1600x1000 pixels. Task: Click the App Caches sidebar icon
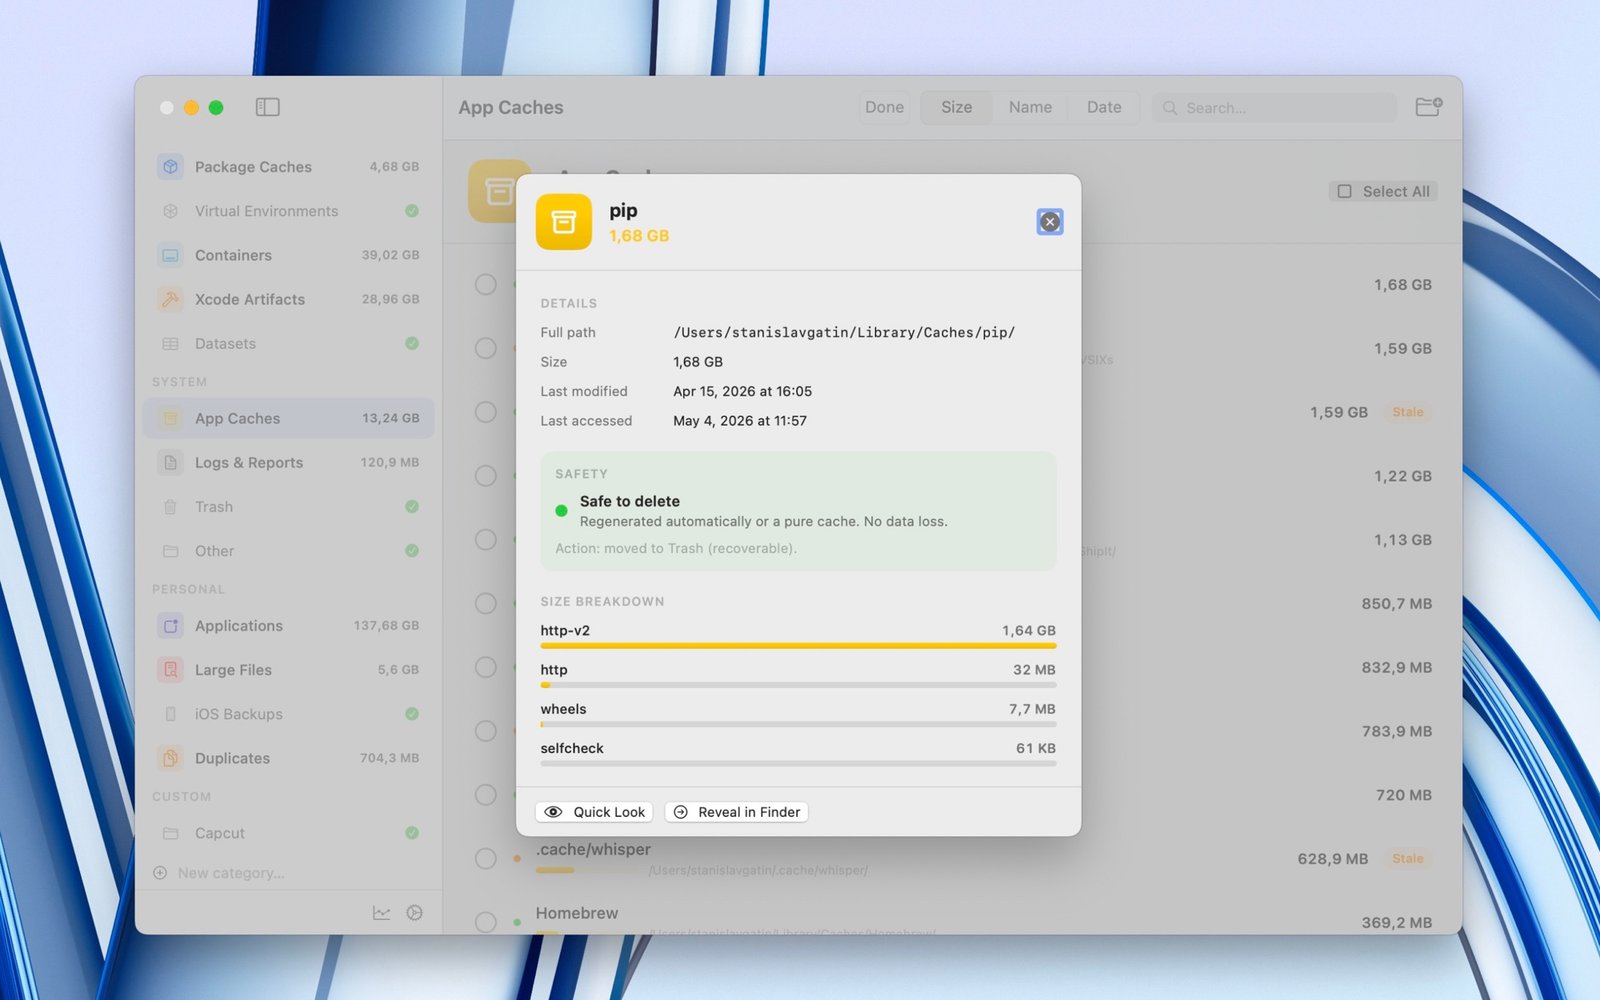171,418
